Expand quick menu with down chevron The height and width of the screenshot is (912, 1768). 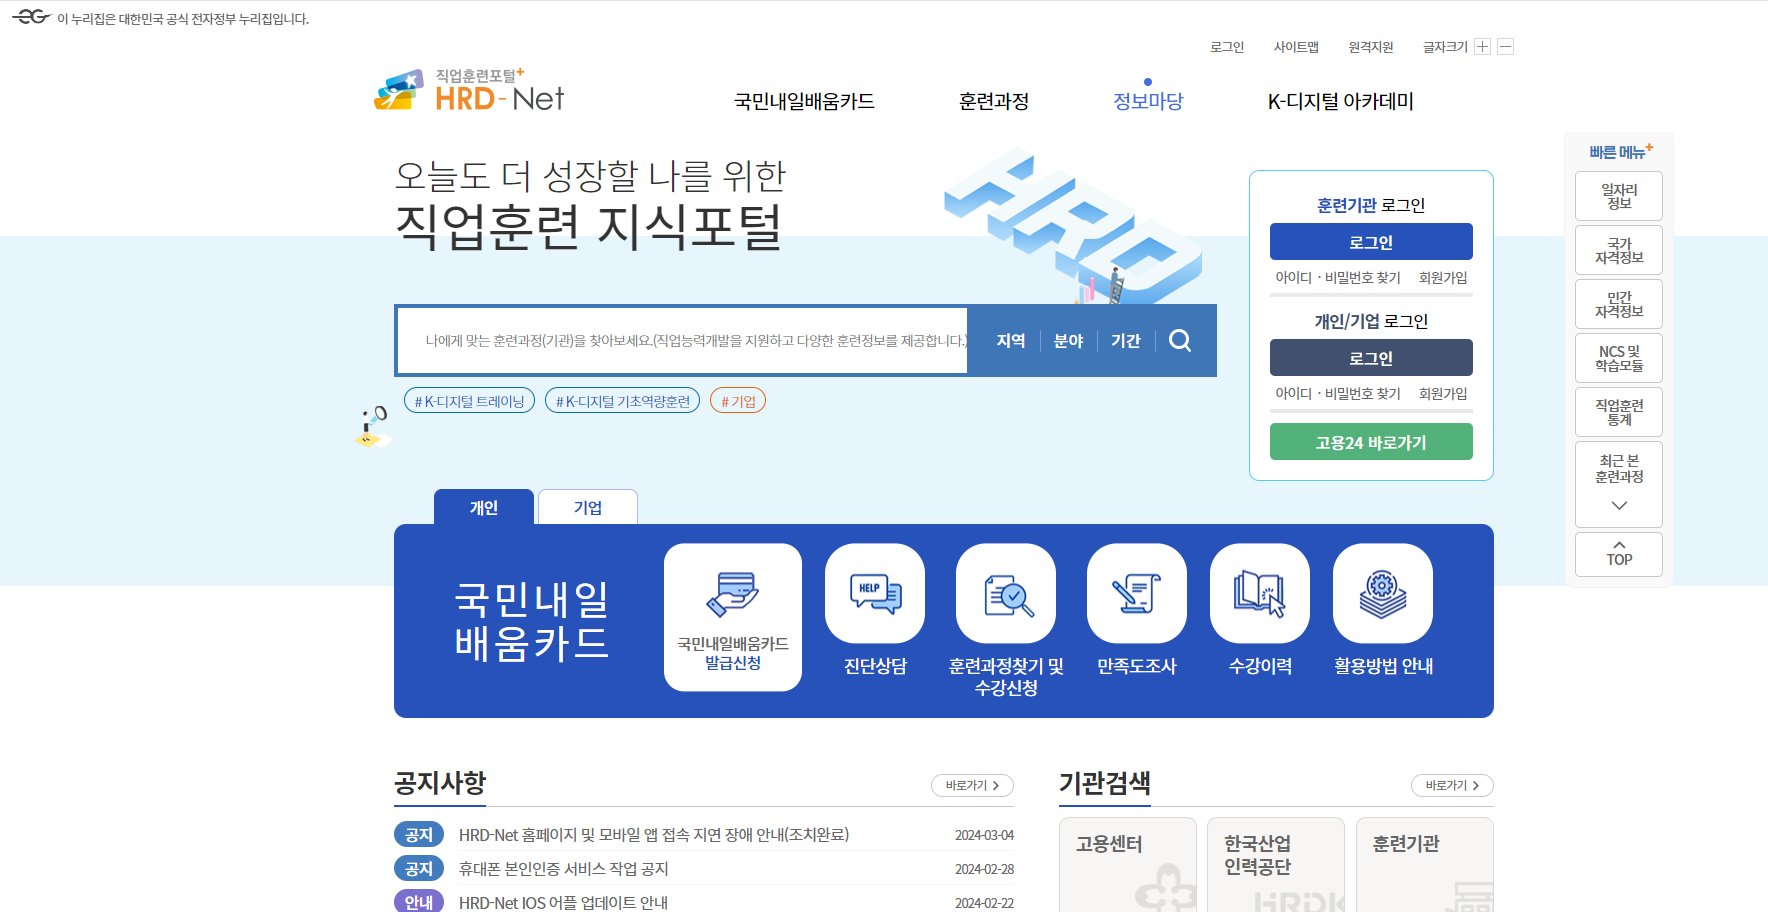pos(1619,506)
